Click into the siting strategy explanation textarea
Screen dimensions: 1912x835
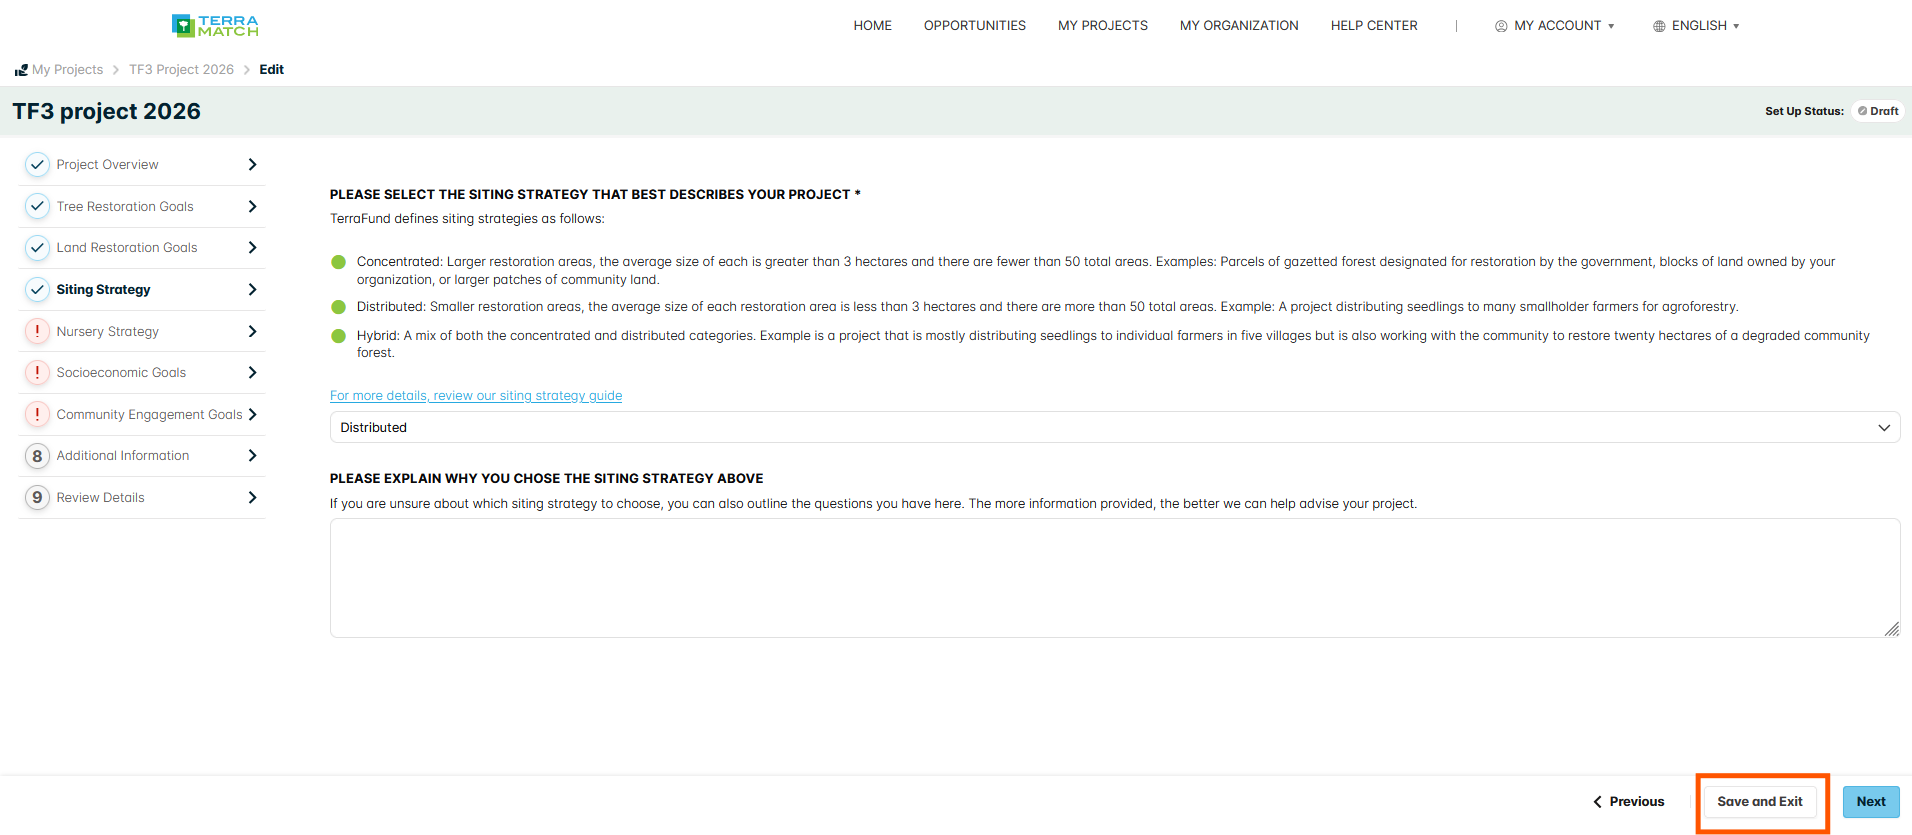1115,578
